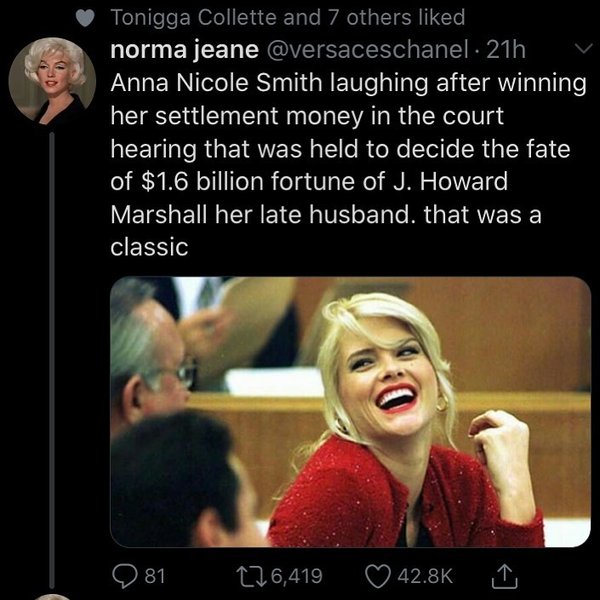This screenshot has height=600, width=600.
Task: Expand the tweet options chevron
Action: 575,49
